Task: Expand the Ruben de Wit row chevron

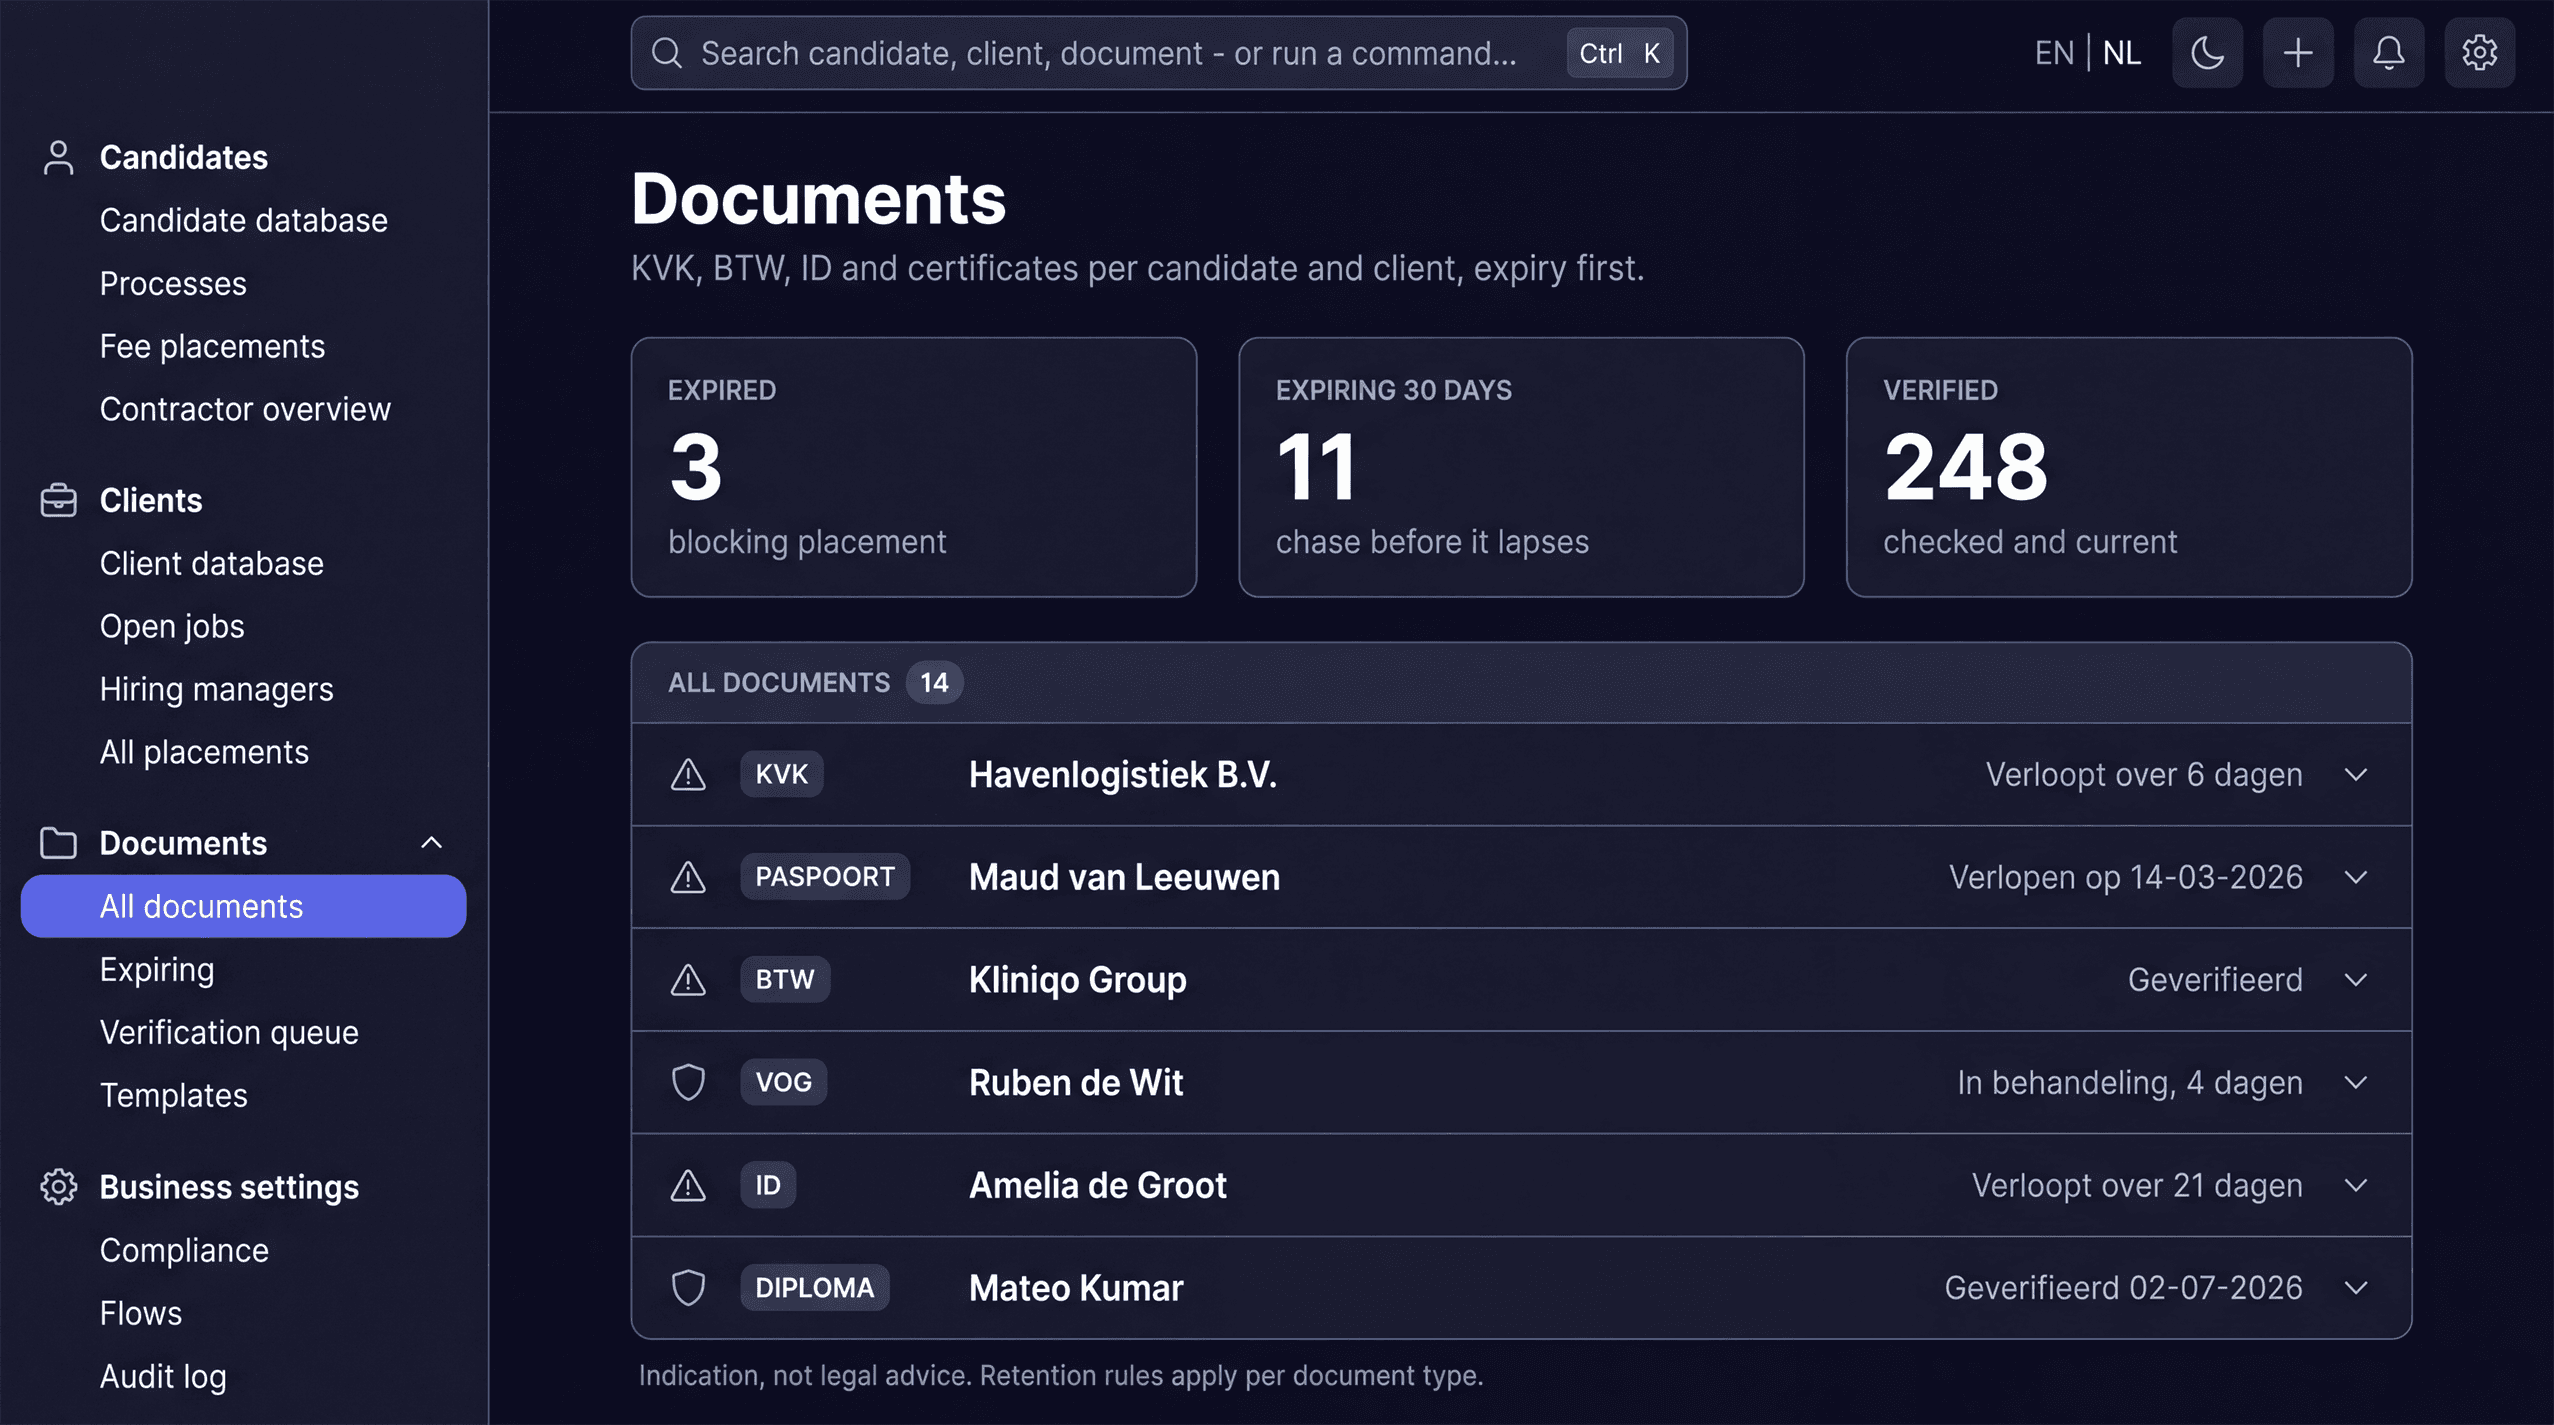Action: pos(2356,1083)
